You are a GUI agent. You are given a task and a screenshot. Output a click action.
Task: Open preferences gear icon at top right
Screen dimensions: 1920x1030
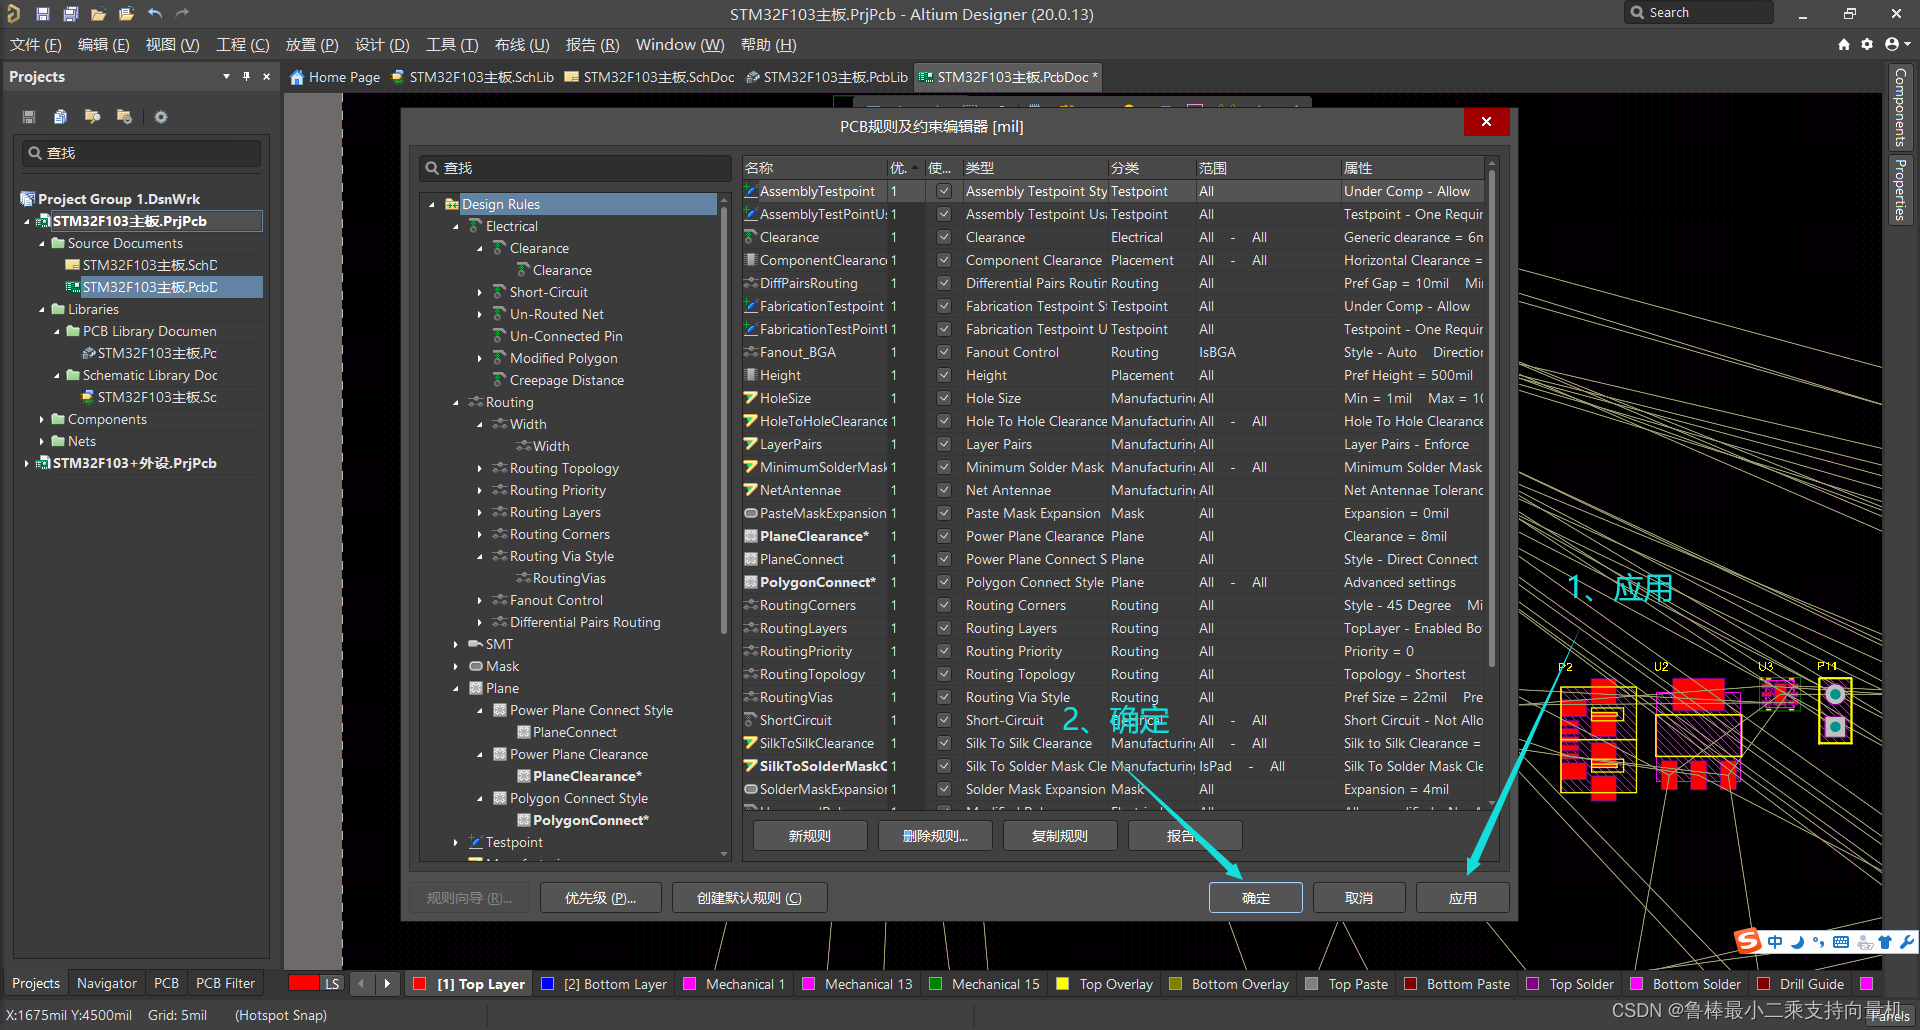[1867, 45]
